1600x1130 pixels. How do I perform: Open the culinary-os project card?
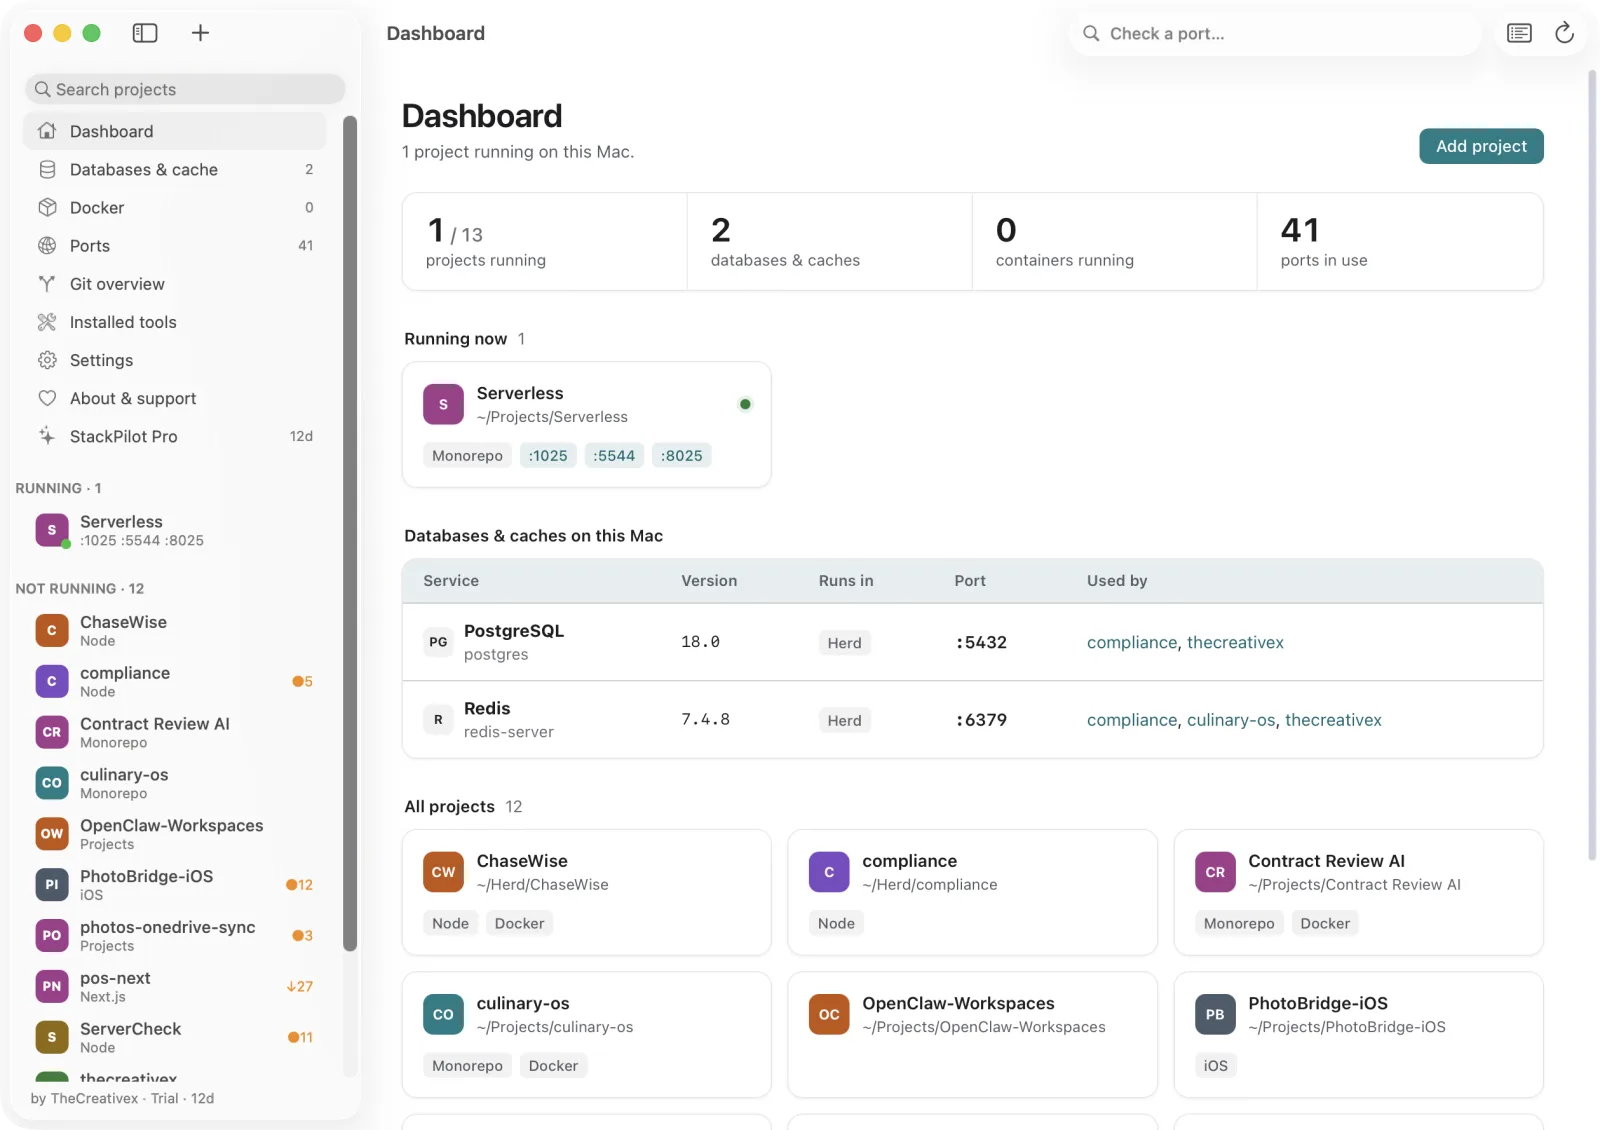[586, 1034]
